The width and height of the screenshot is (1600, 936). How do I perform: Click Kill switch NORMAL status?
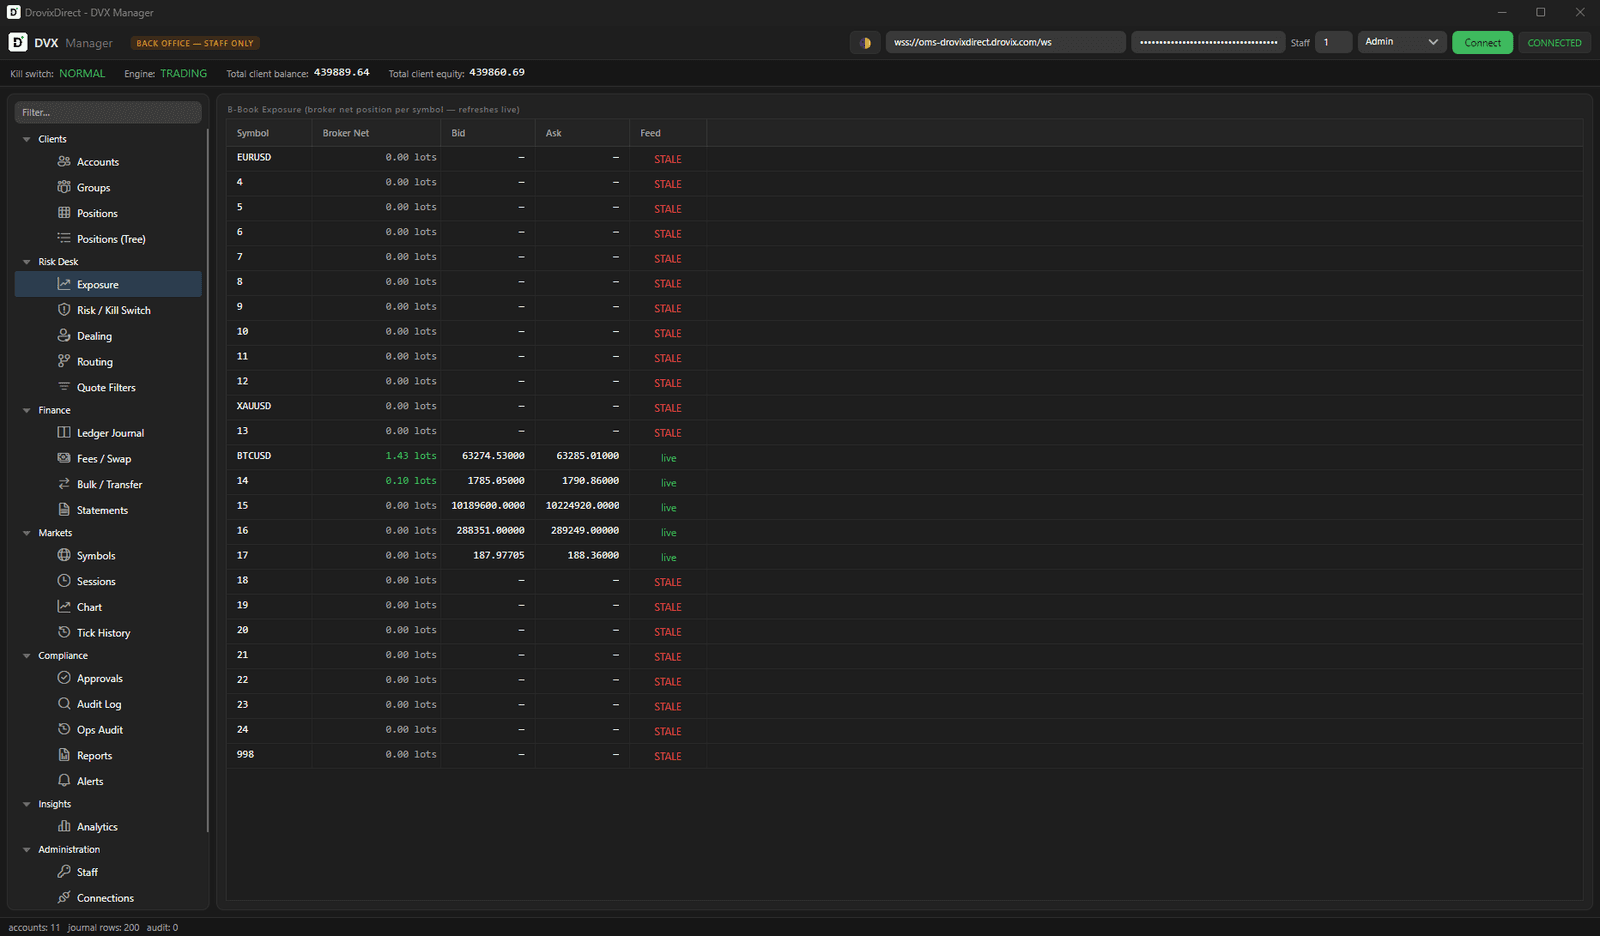coord(82,73)
